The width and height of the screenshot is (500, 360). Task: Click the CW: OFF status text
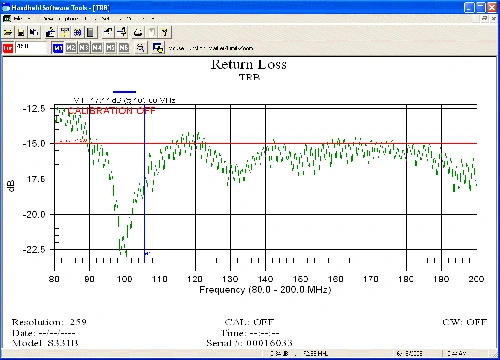pos(464,322)
